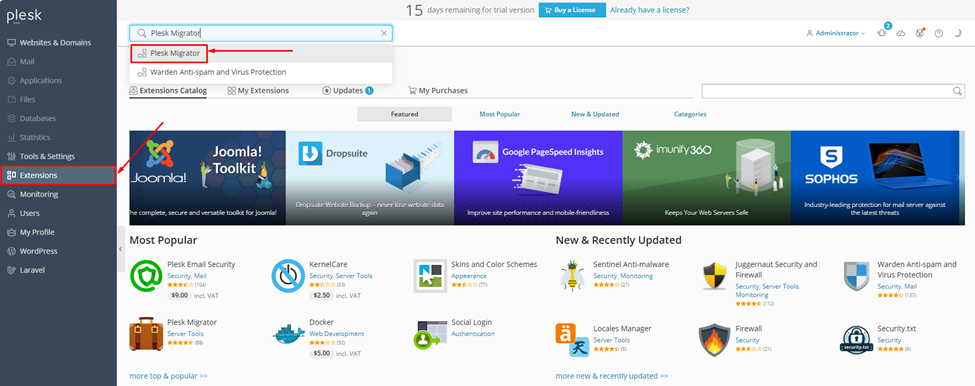Collapse the sidebar with the arrow handle
975x386 pixels.
tap(121, 249)
